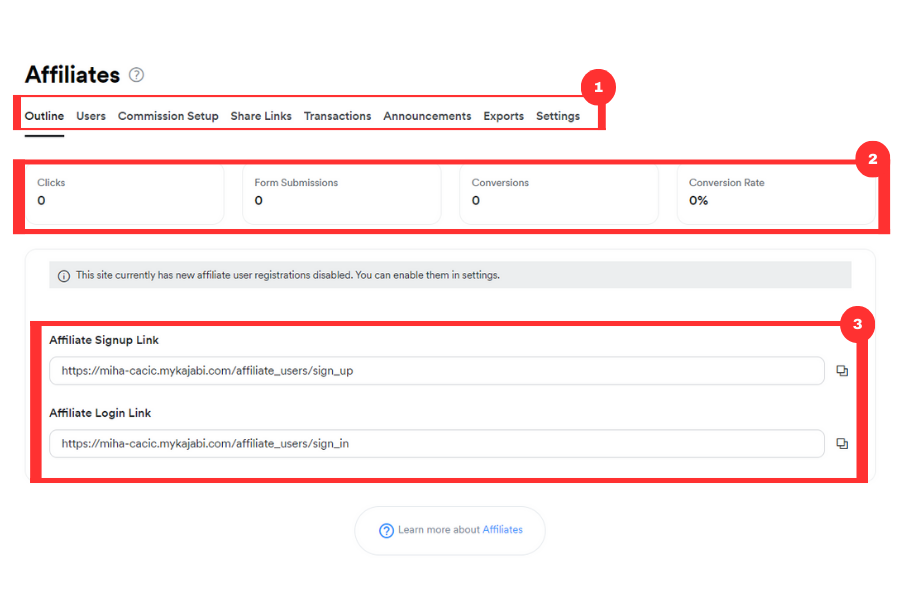Switch to the Exports tab
This screenshot has height=600, width=900.
click(503, 116)
